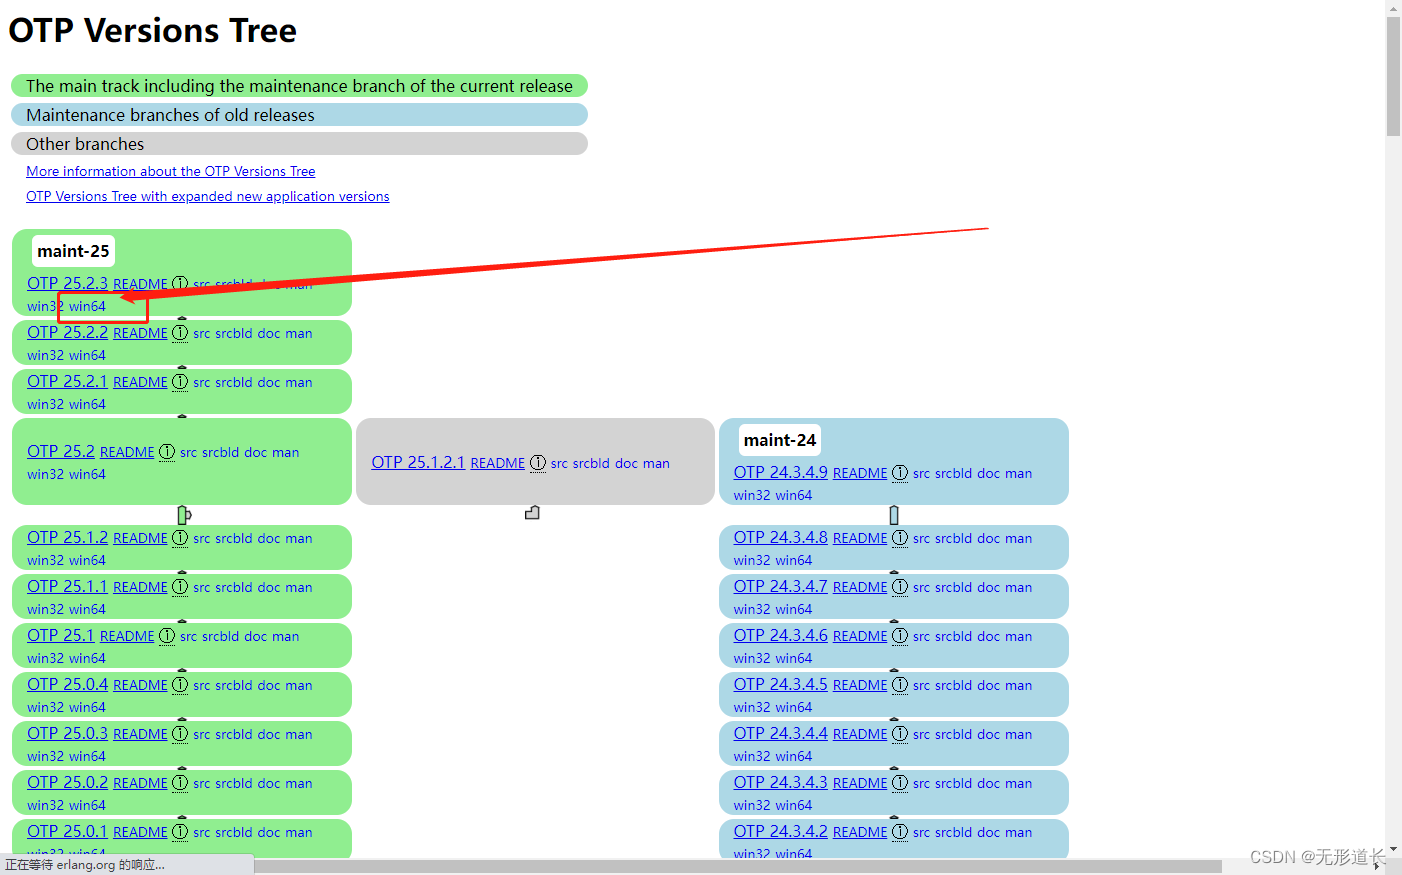
Task: Open the info icon beside OTP 25.1 README
Action: [x=167, y=636]
